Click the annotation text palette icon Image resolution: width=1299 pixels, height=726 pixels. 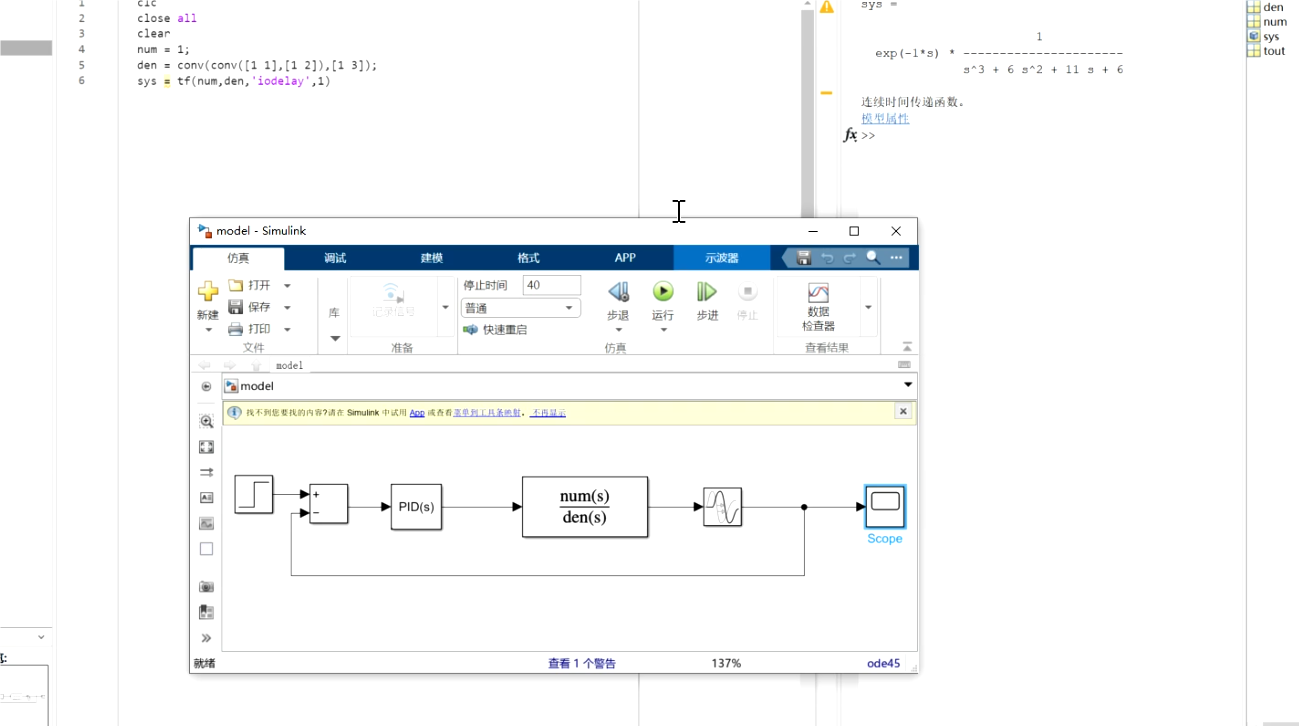(x=206, y=497)
